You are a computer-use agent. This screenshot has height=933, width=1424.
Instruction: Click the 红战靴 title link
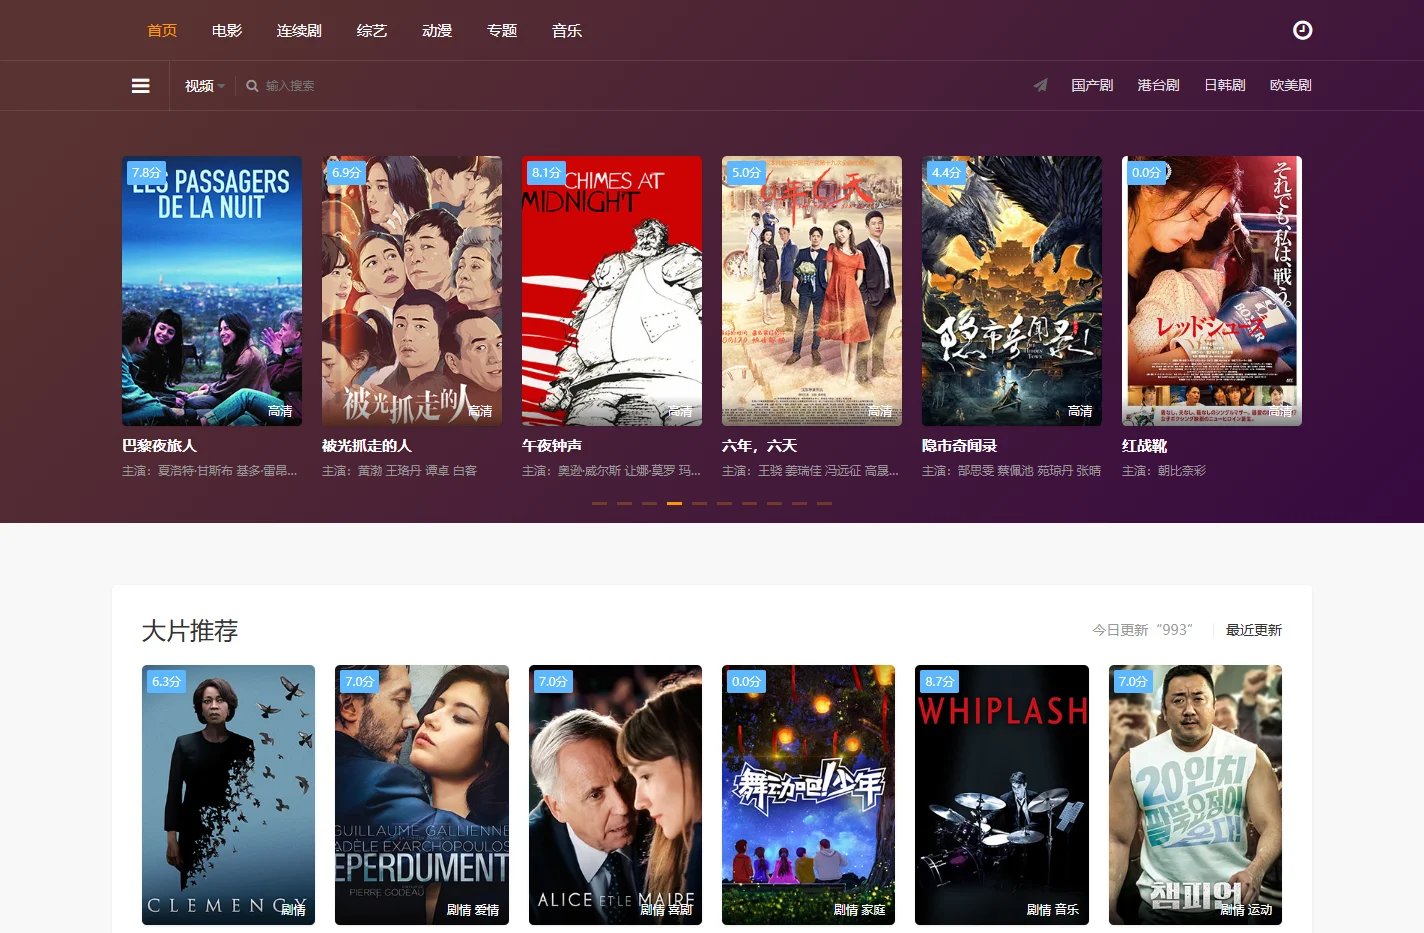1144,446
